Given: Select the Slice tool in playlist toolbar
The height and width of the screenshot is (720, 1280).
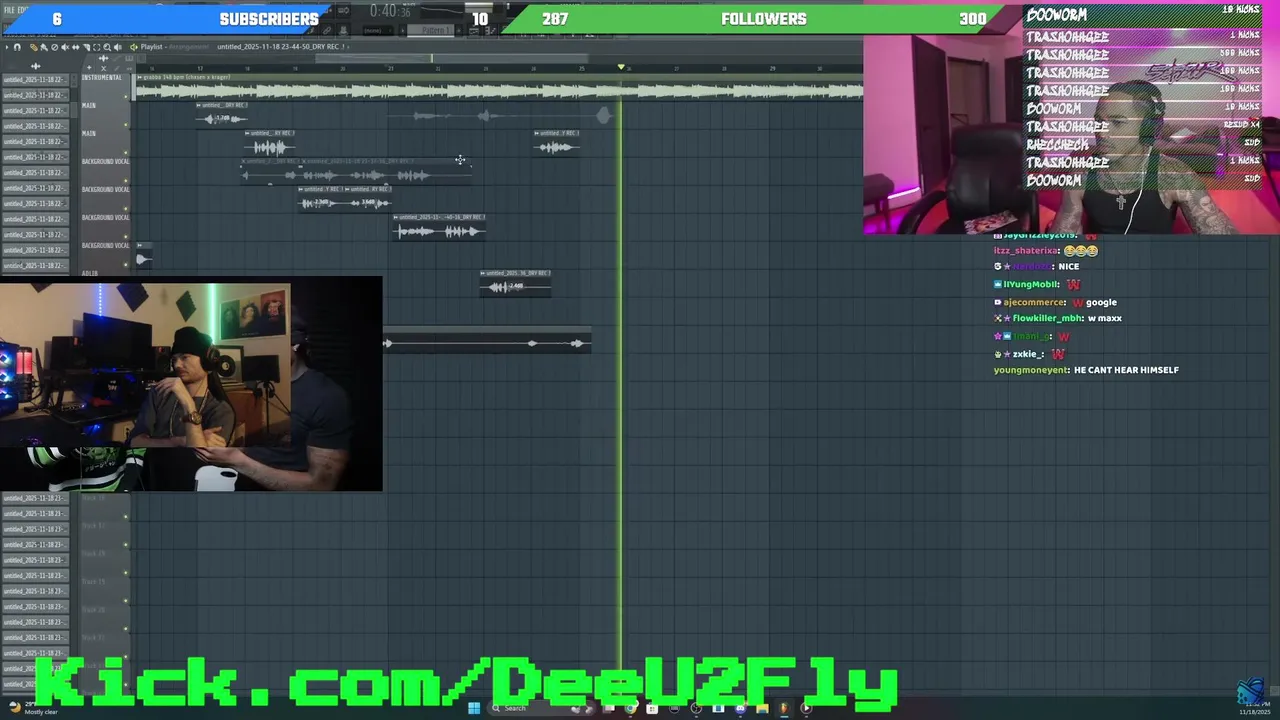Looking at the screenshot, I should click(87, 47).
